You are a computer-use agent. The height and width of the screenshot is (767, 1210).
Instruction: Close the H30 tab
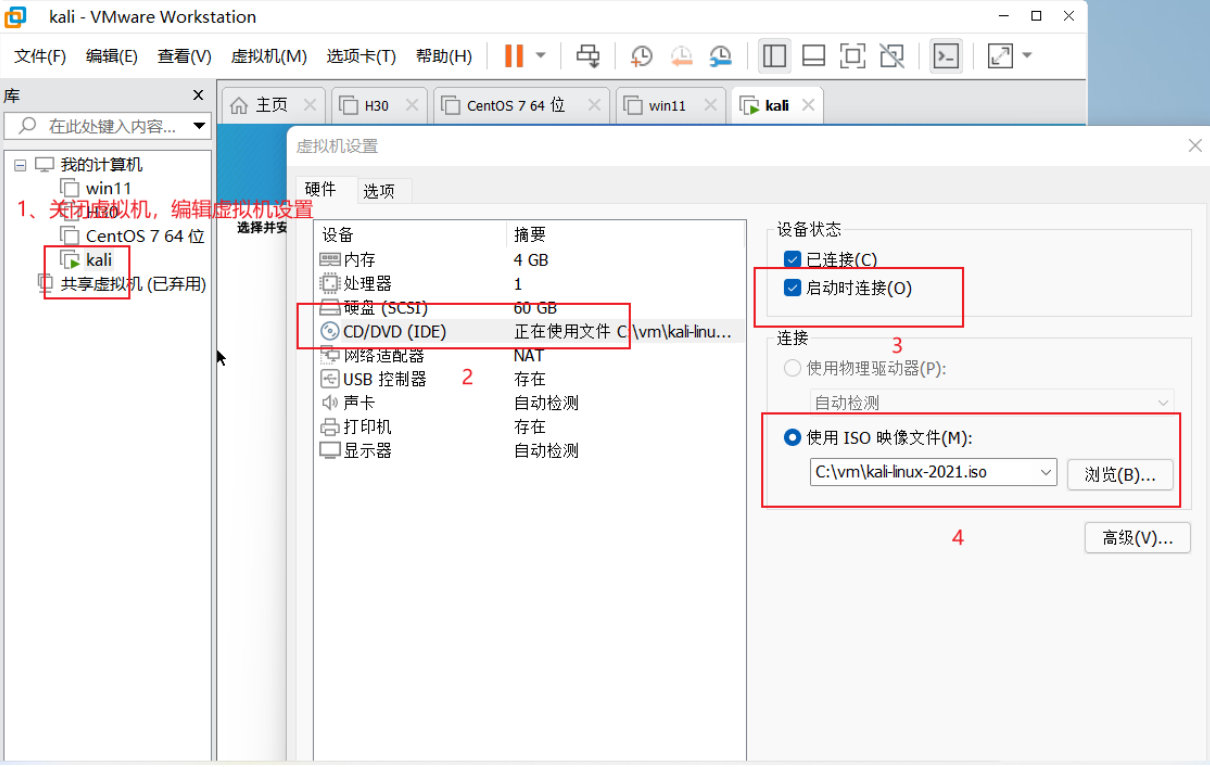pos(410,105)
